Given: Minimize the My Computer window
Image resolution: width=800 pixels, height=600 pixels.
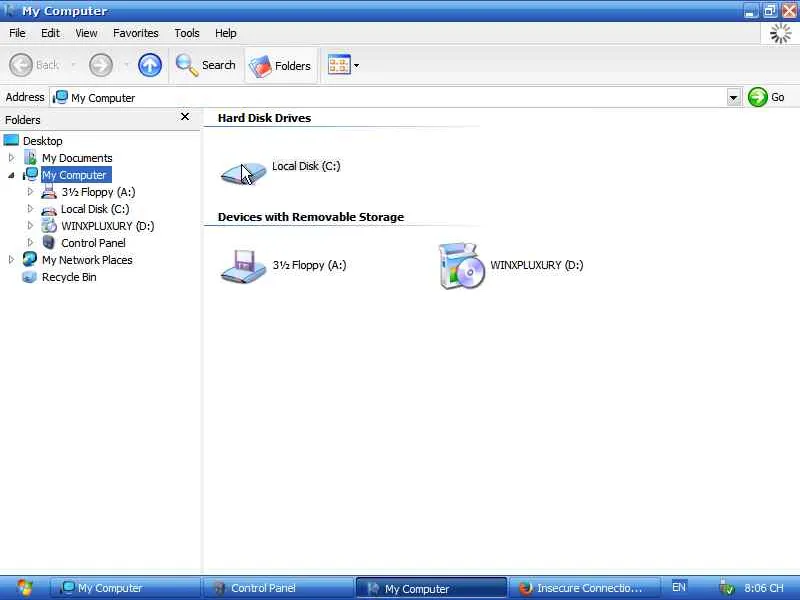Looking at the screenshot, I should click(750, 11).
